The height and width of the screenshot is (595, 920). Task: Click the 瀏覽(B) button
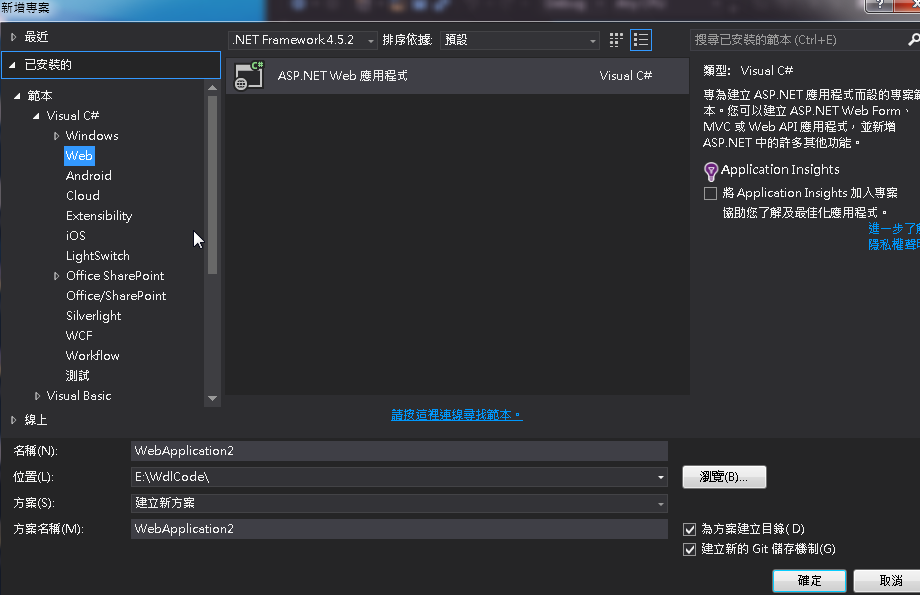pos(724,477)
